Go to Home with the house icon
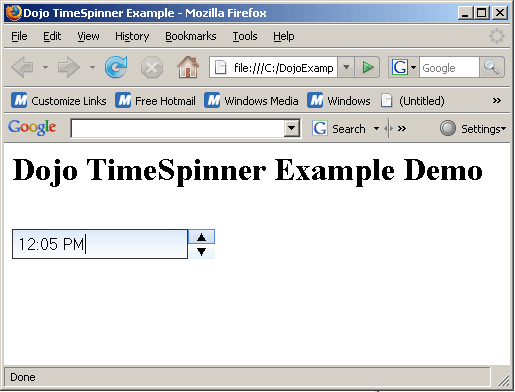The height and width of the screenshot is (392, 515). click(x=188, y=67)
